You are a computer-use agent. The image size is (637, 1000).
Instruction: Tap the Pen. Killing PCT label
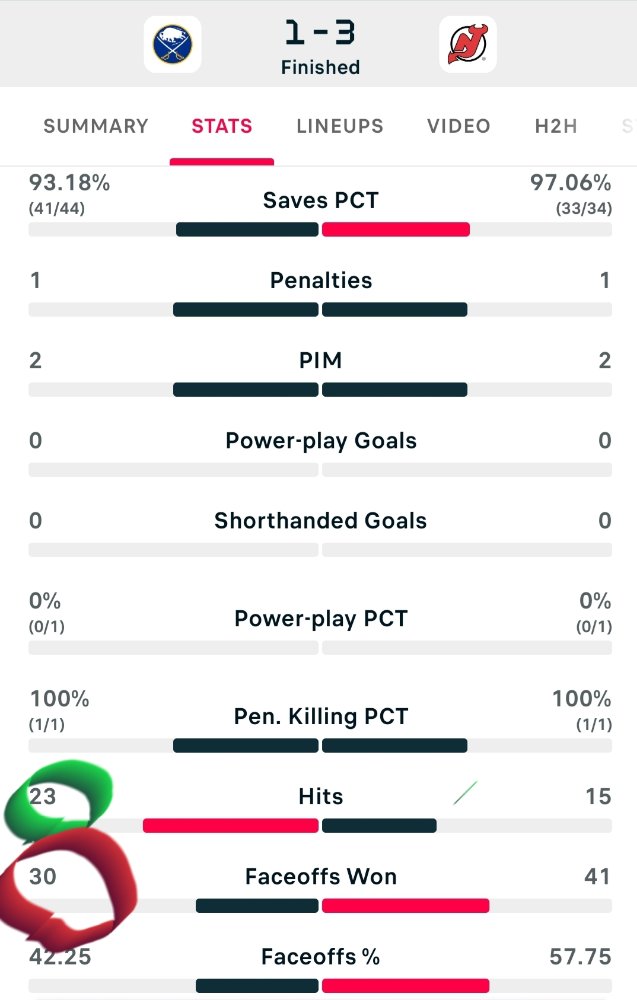pyautogui.click(x=321, y=716)
